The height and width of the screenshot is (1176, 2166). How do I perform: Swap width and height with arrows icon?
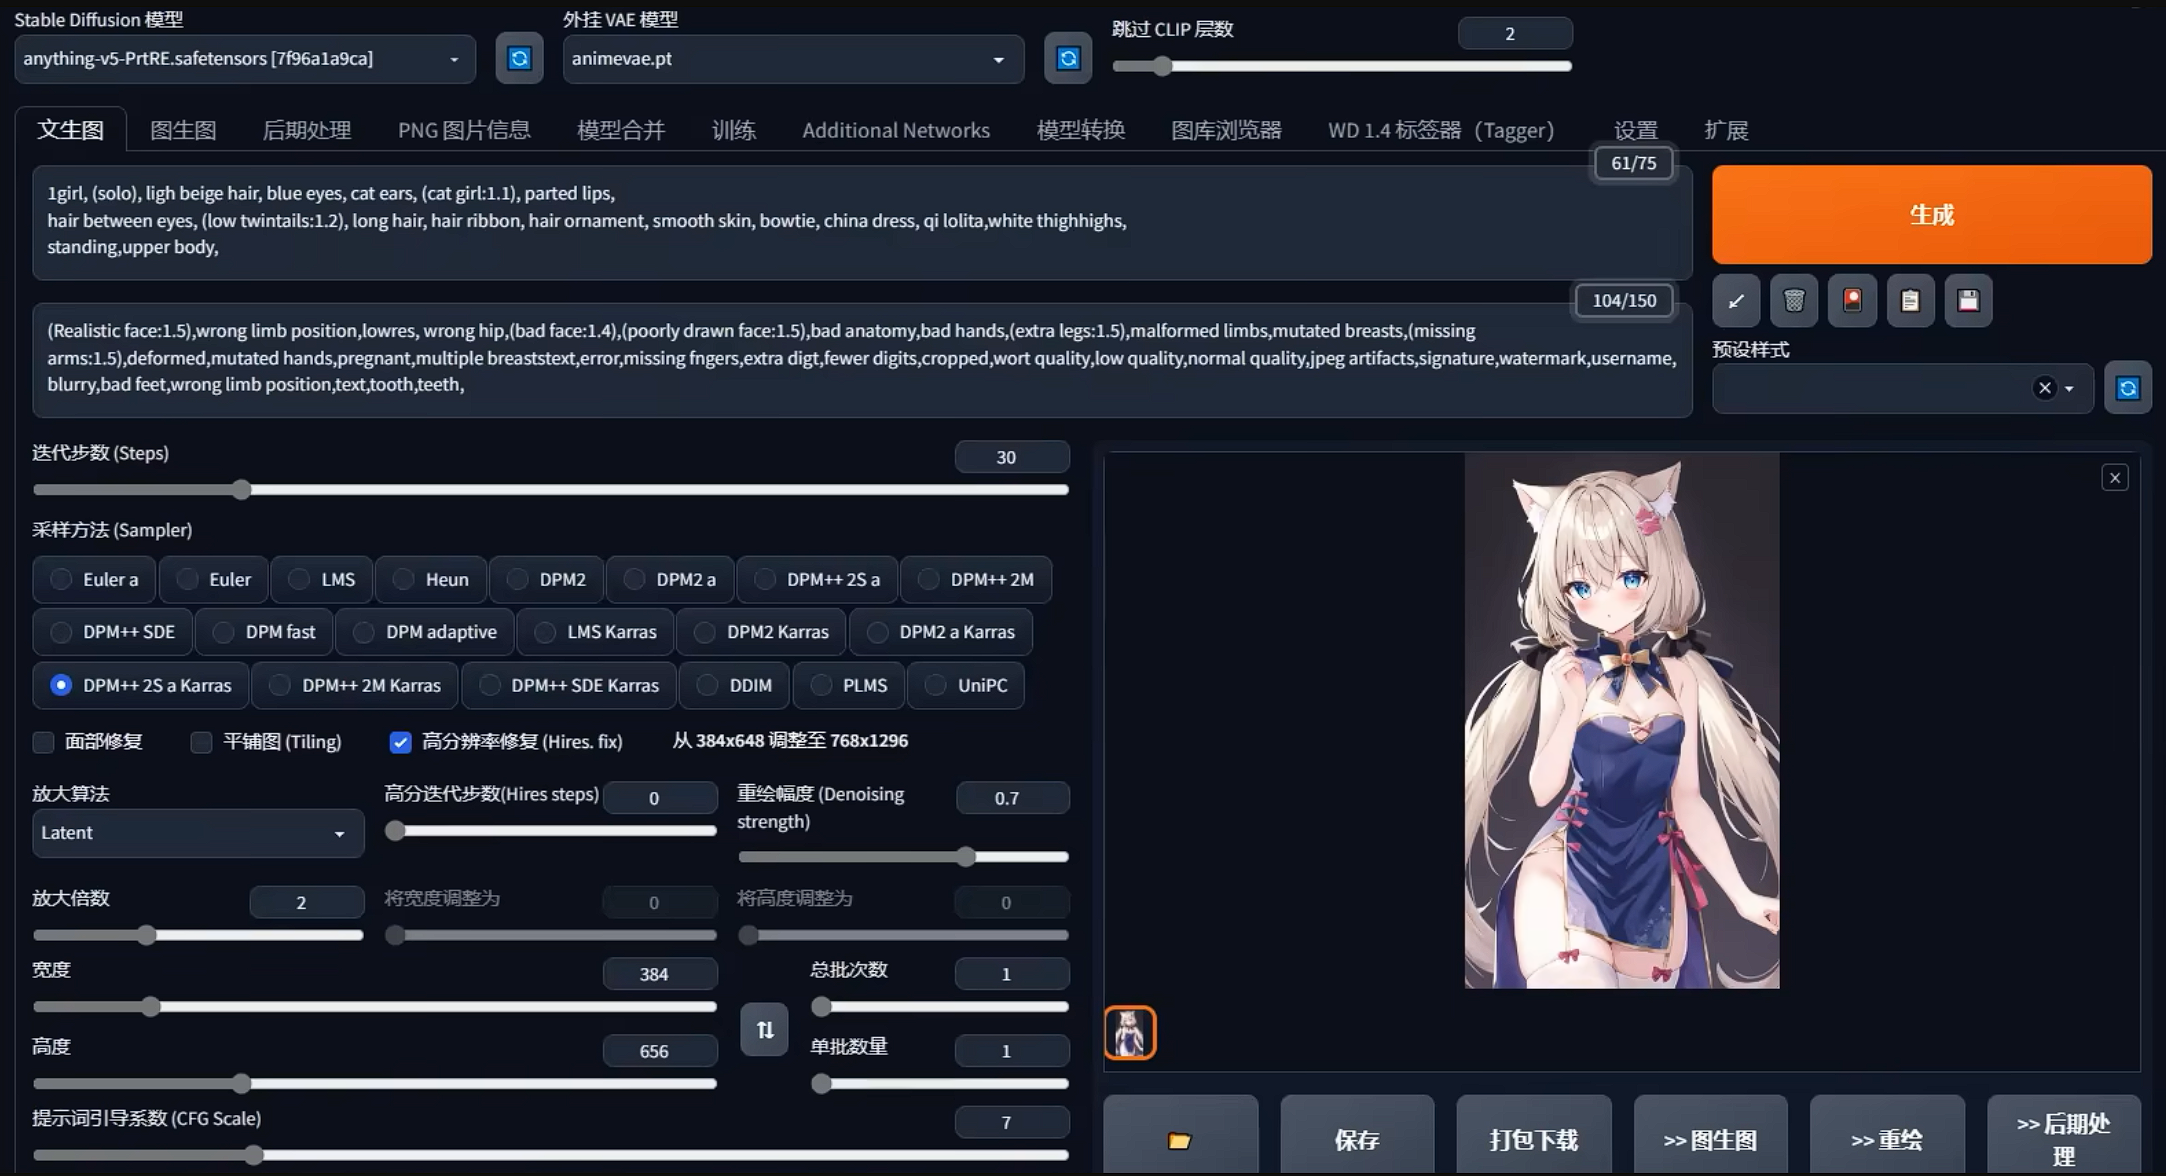[x=765, y=1029]
